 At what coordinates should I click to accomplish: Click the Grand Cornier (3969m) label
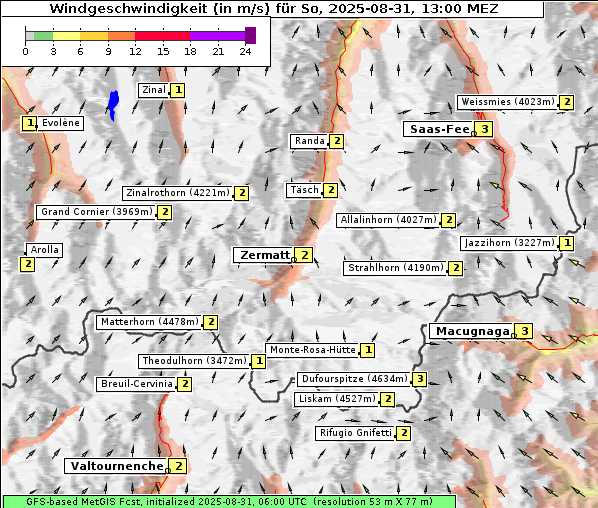point(97,212)
